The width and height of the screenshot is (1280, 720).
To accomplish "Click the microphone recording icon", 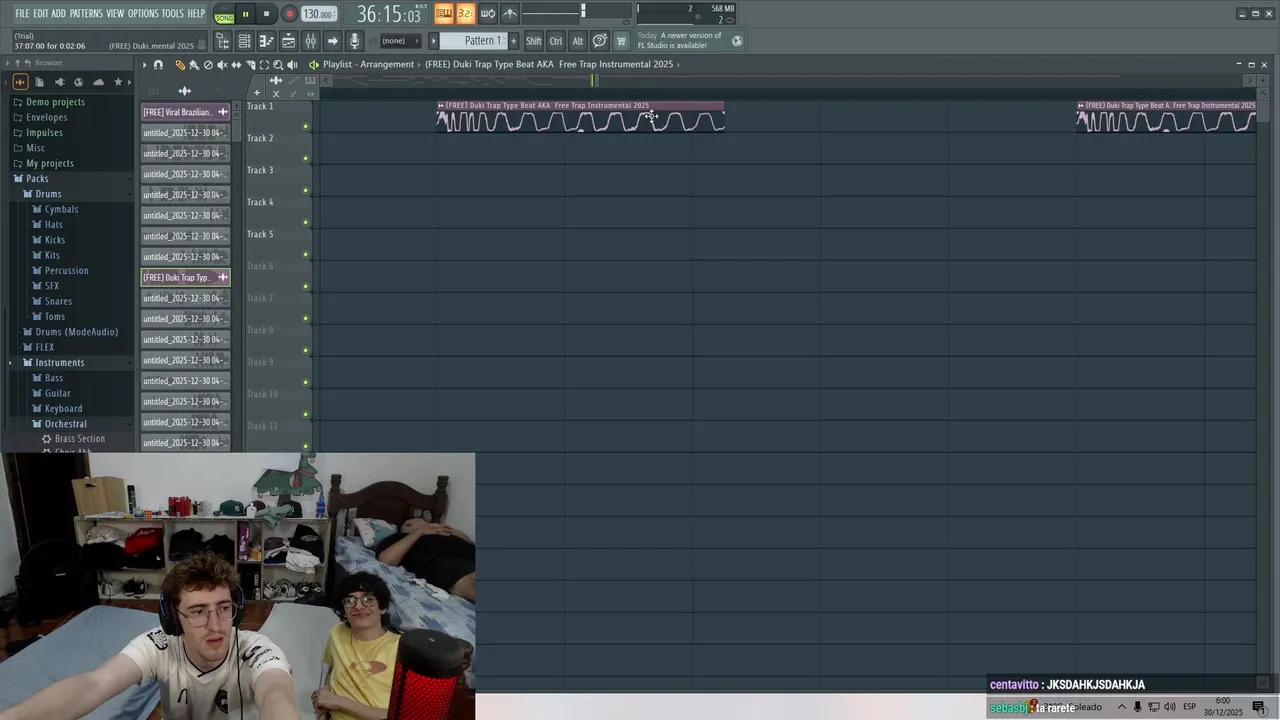I will pyautogui.click(x=354, y=41).
